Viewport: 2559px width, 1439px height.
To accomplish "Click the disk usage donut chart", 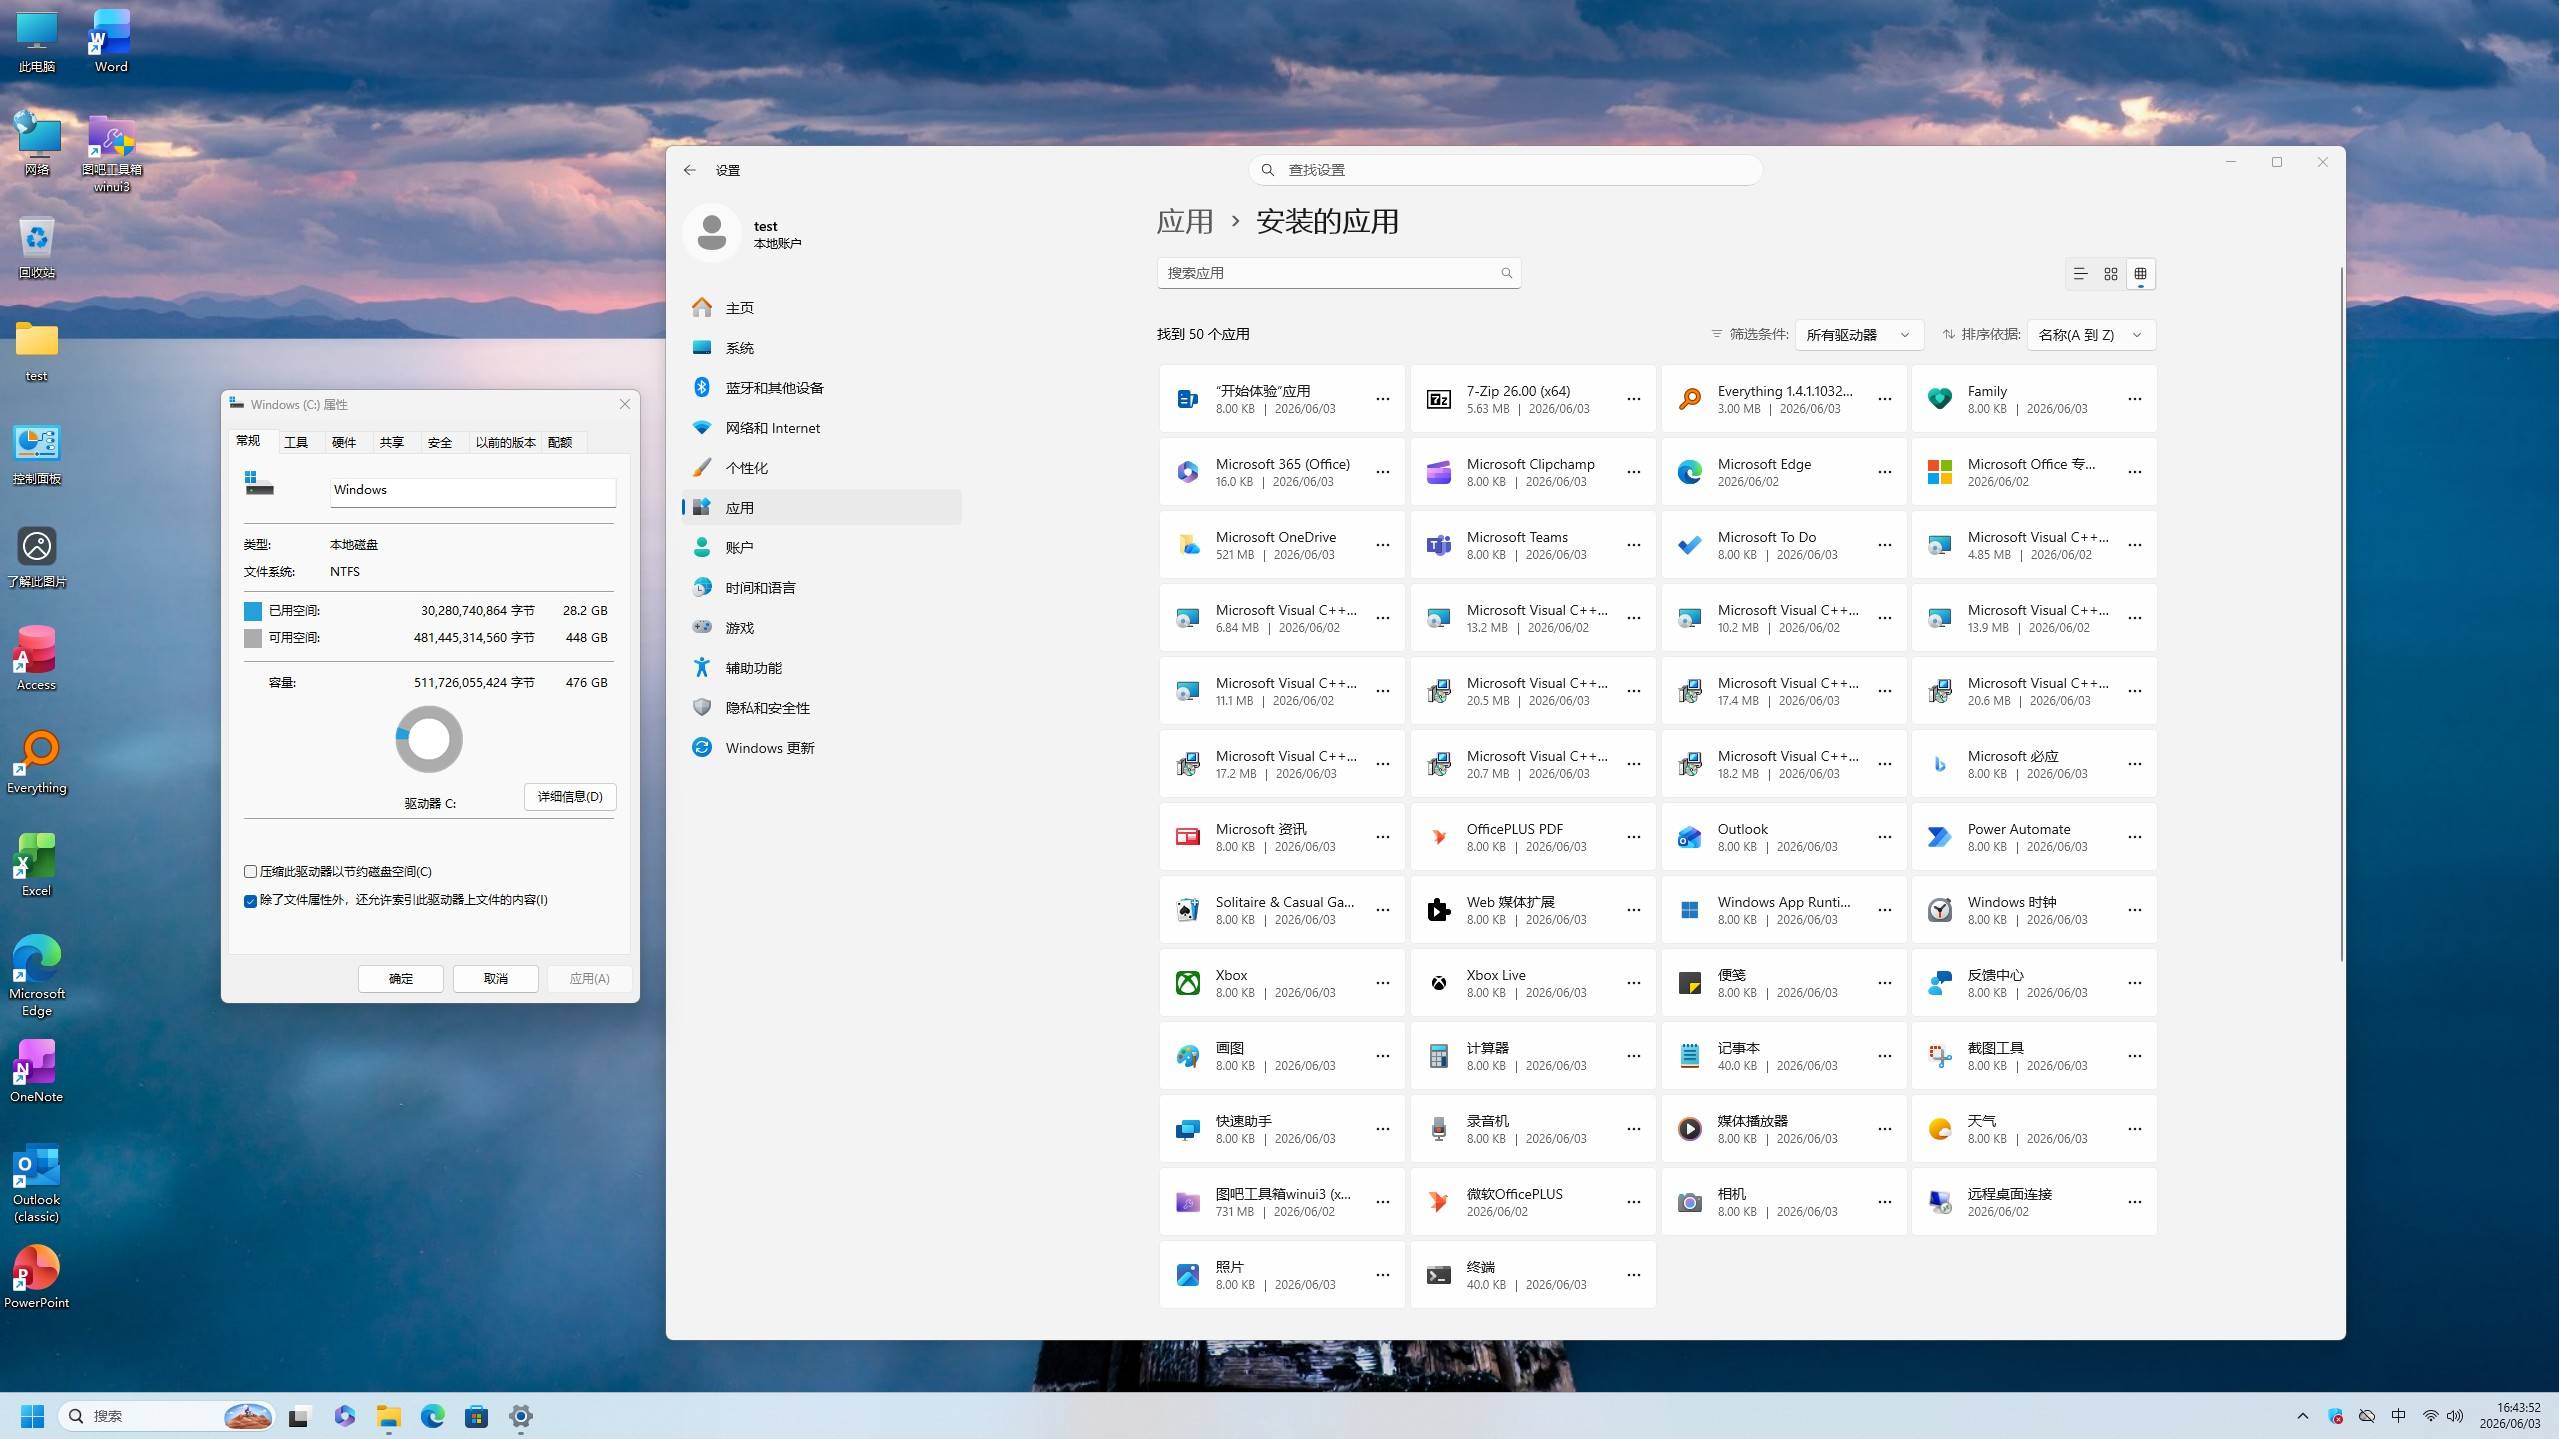I will click(429, 740).
